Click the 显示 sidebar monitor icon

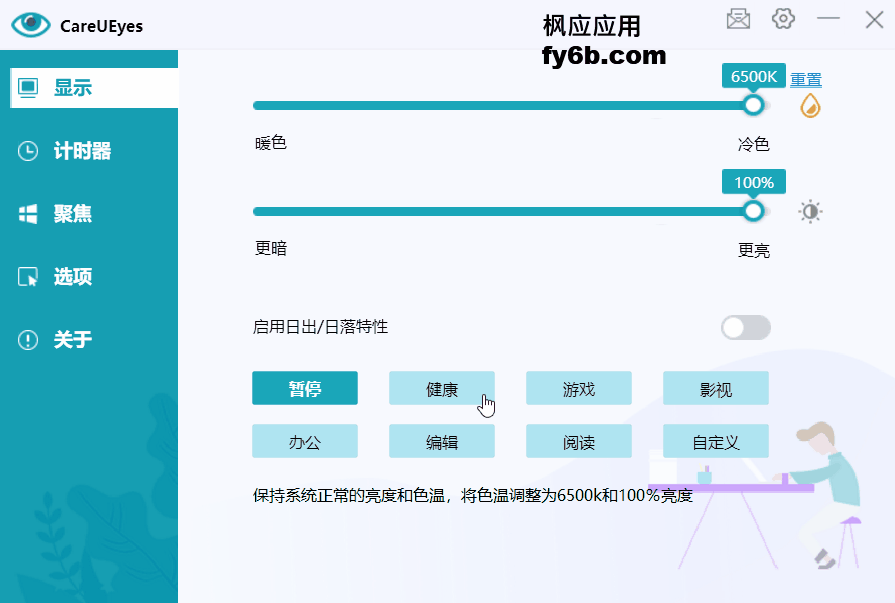click(x=28, y=88)
